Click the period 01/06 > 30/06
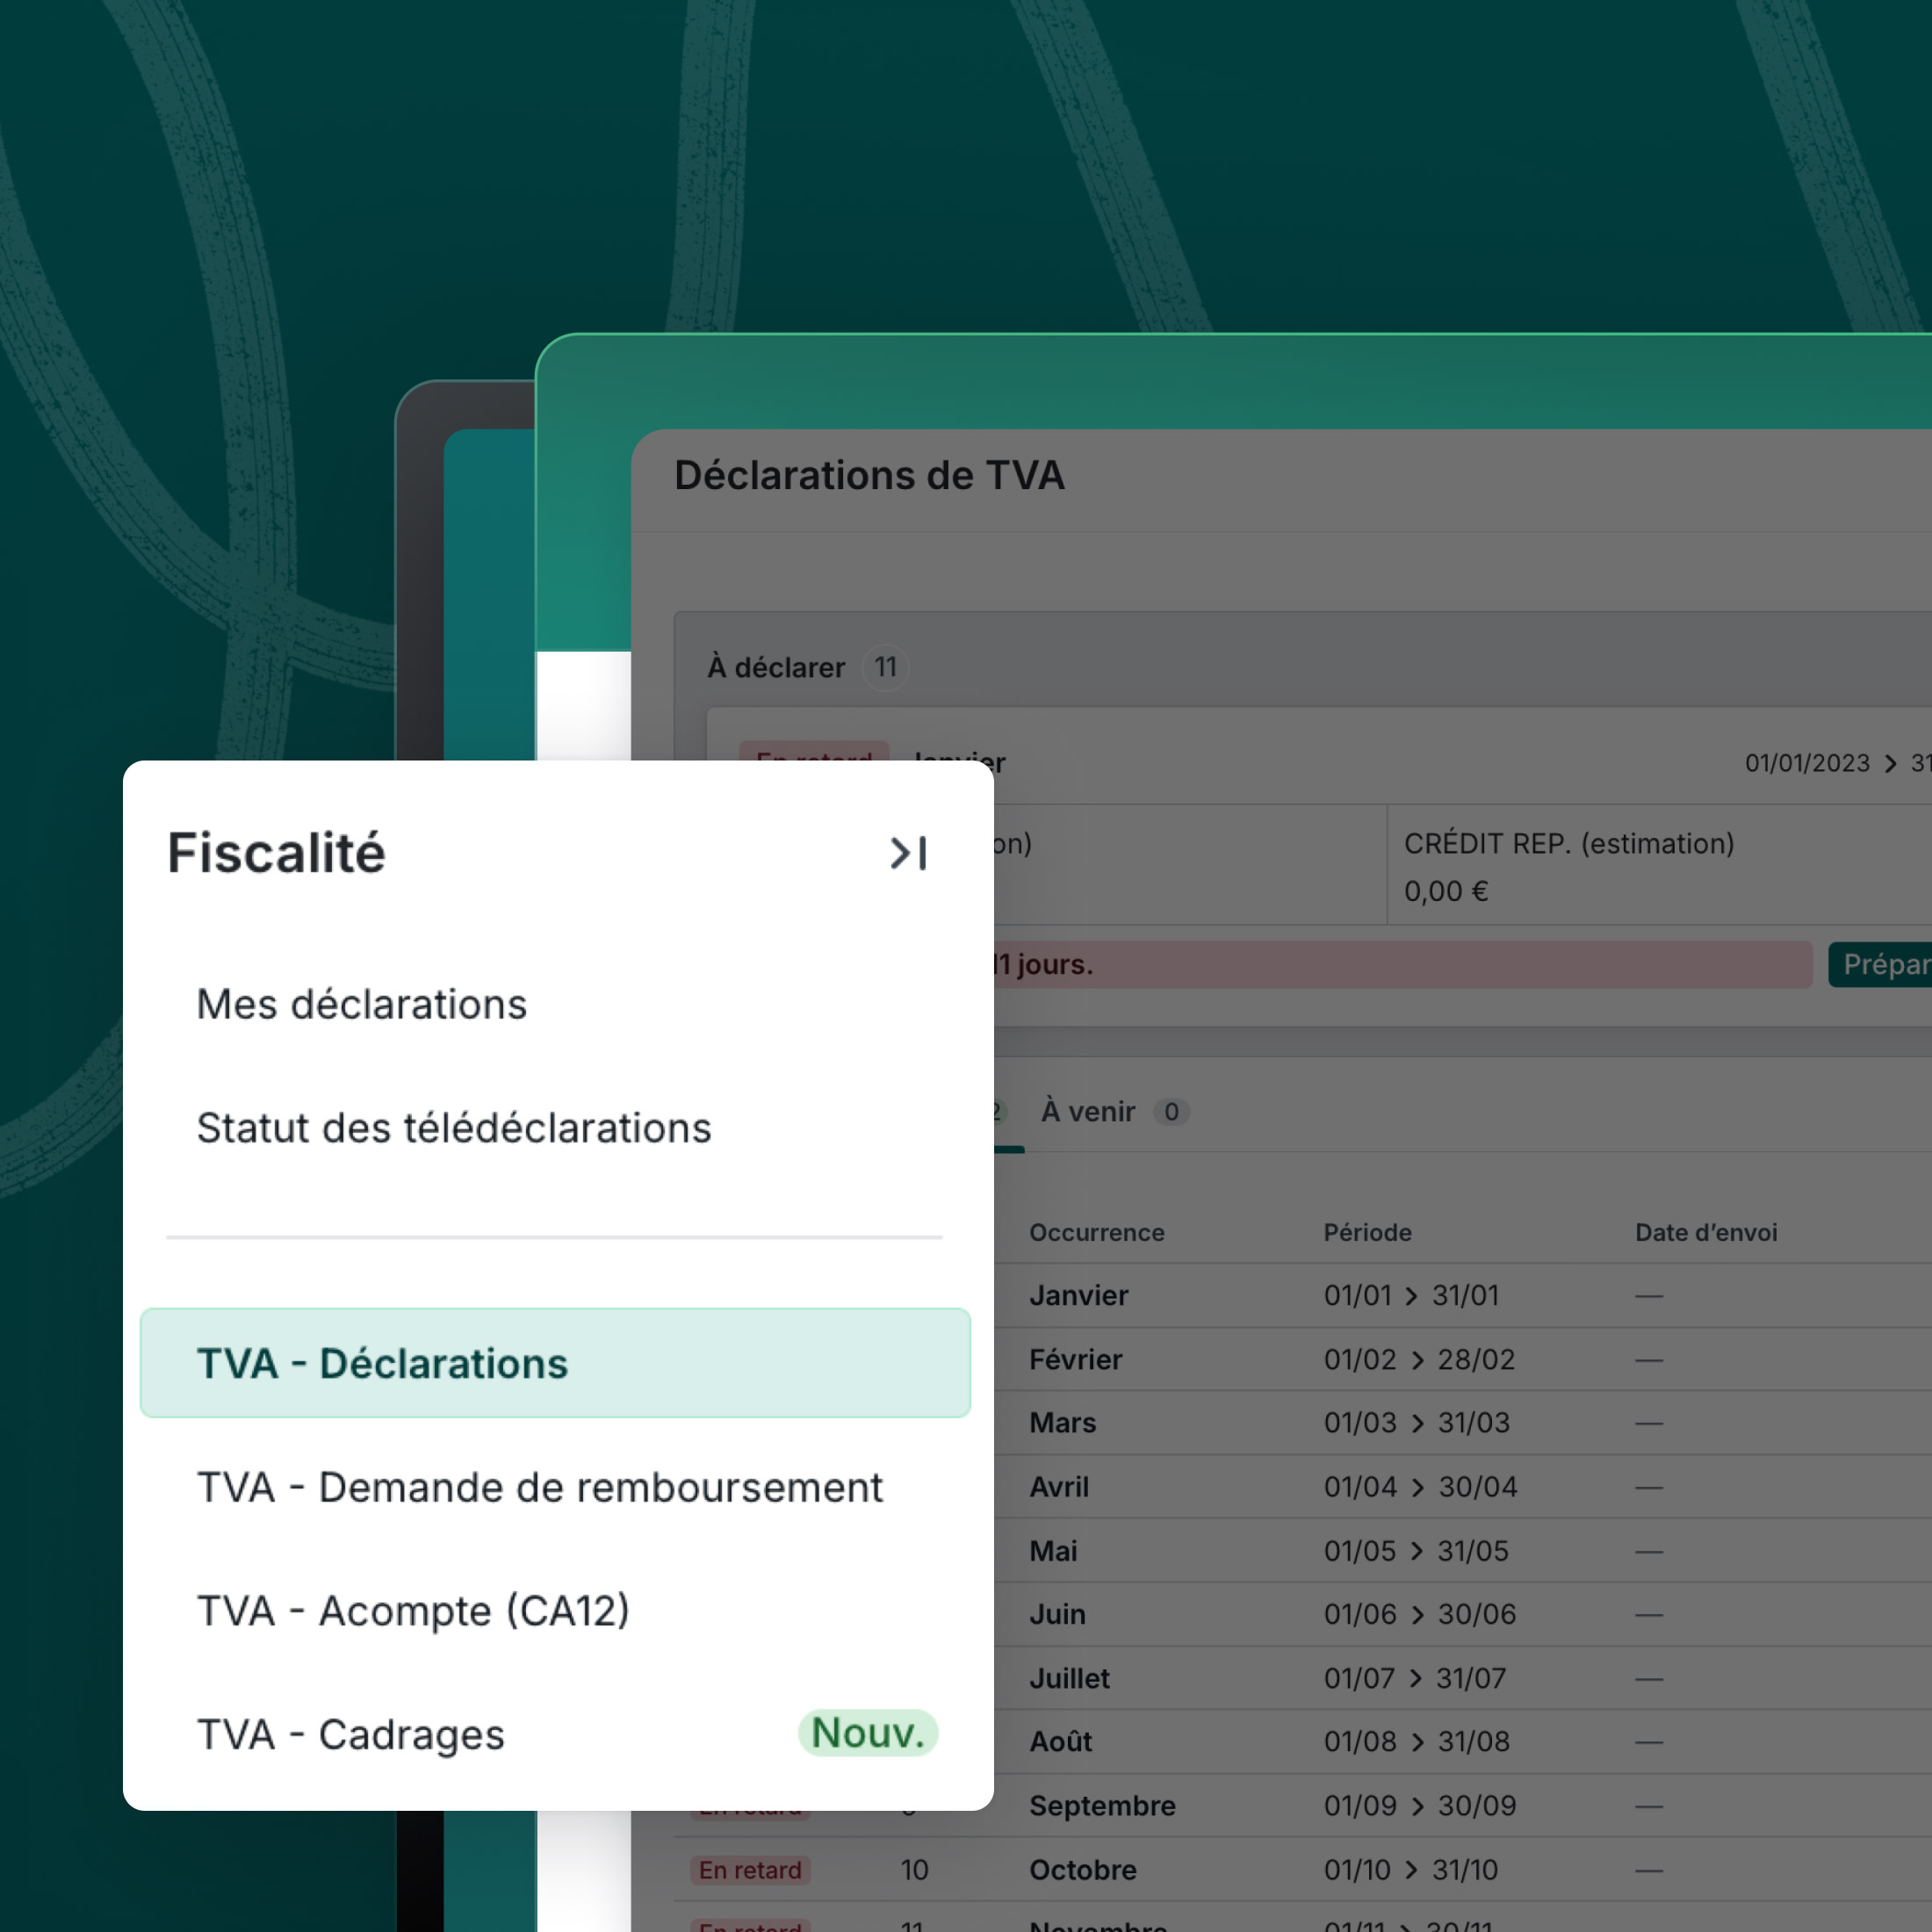 click(x=1420, y=1614)
